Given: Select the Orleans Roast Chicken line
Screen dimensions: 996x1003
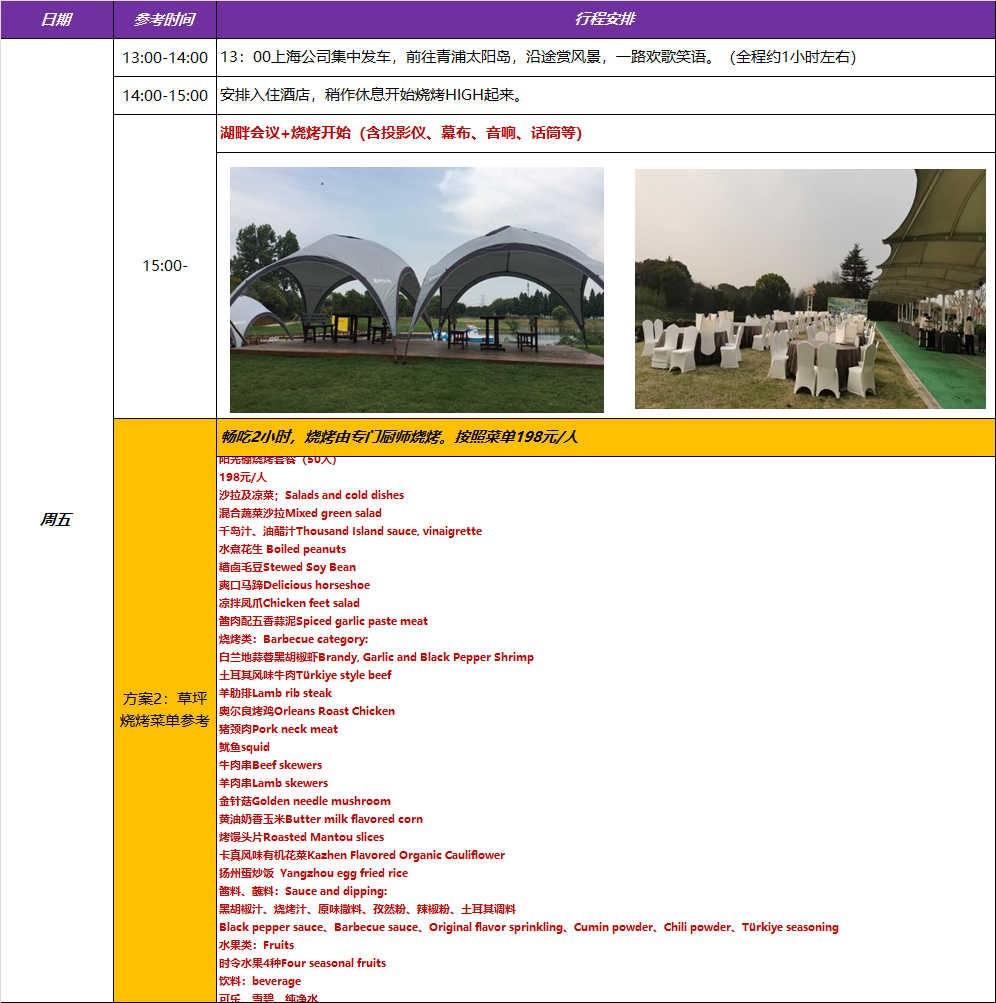Looking at the screenshot, I should pyautogui.click(x=307, y=711).
